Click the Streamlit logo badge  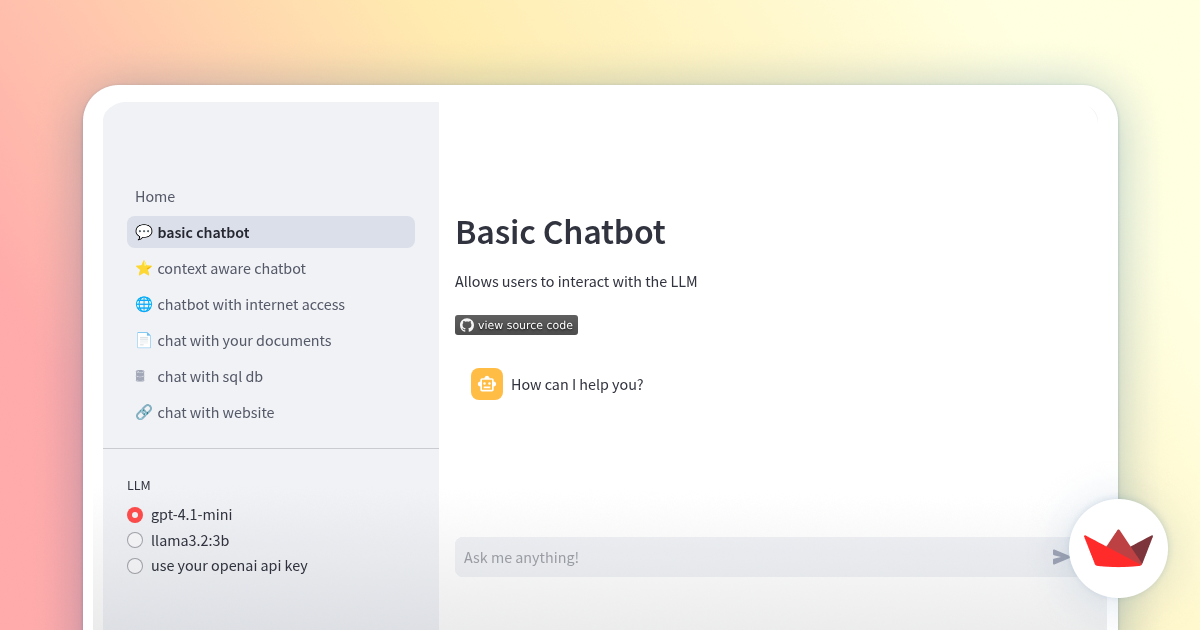pos(1118,548)
